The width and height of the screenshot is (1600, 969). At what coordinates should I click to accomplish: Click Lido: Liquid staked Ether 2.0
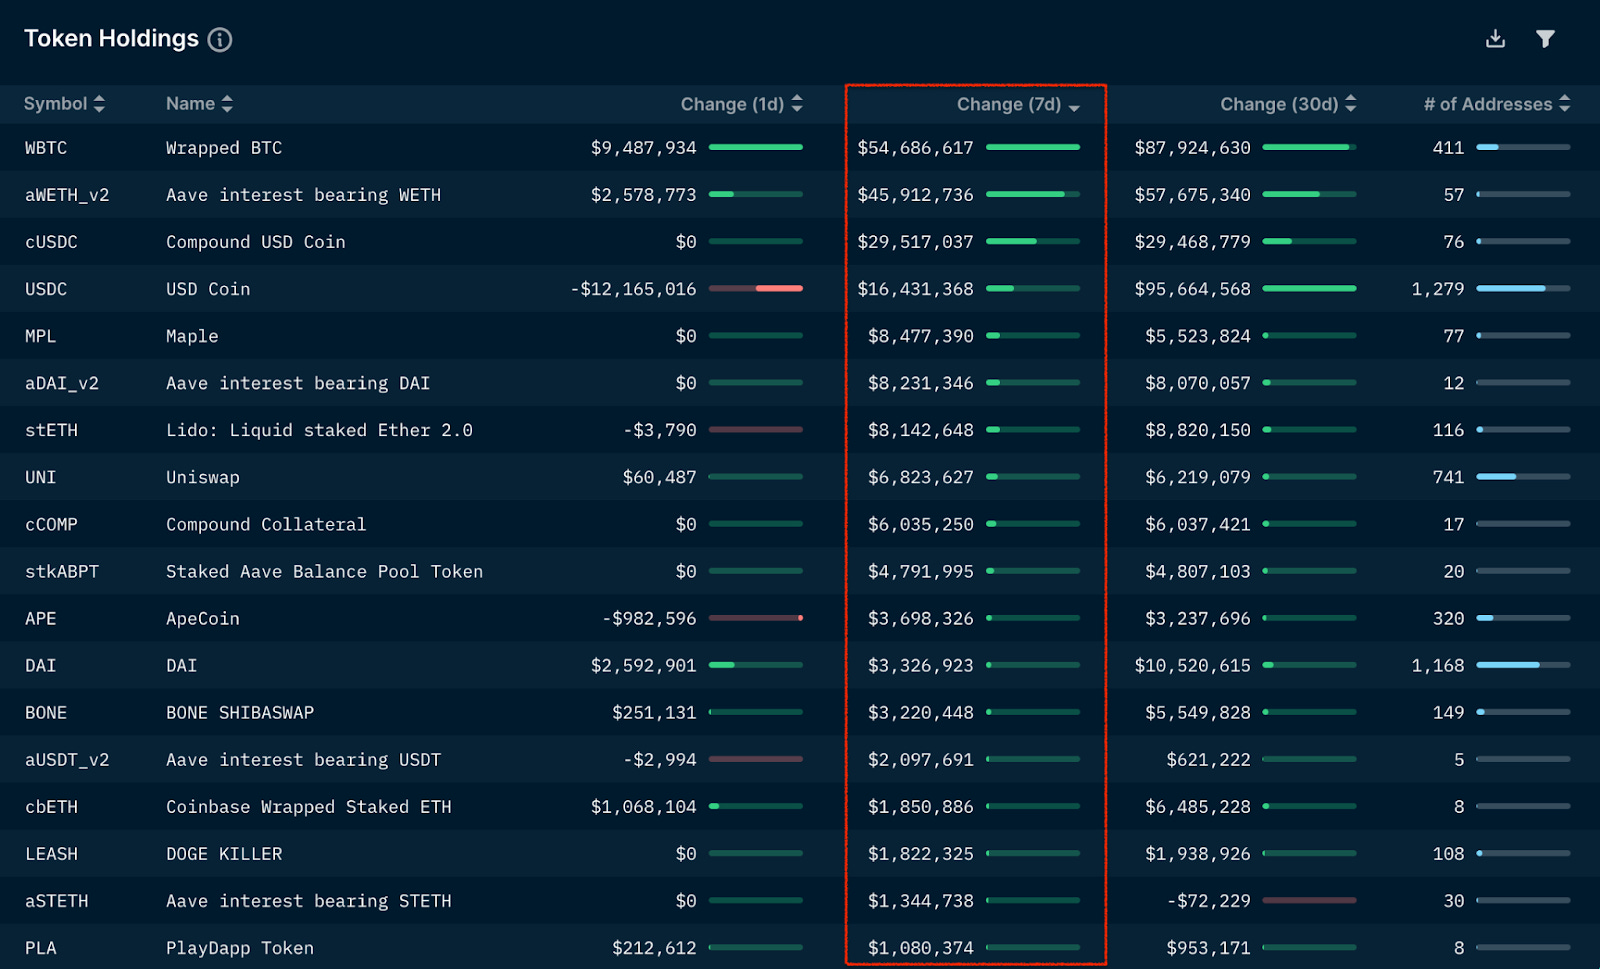(x=319, y=430)
